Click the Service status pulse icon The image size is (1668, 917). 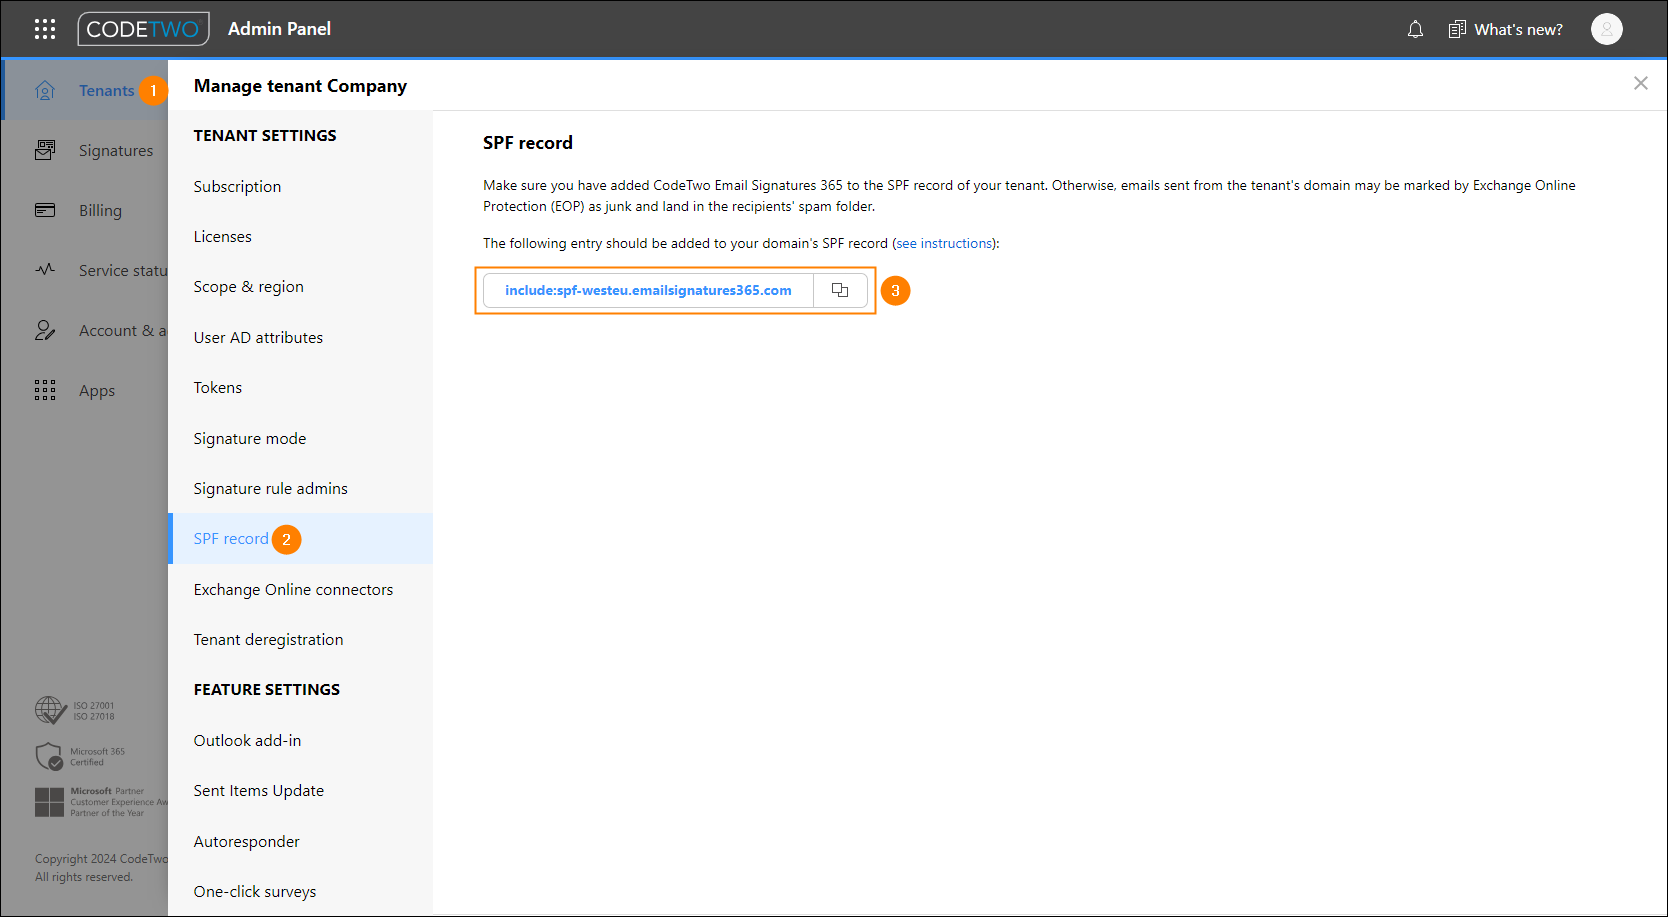(x=45, y=270)
